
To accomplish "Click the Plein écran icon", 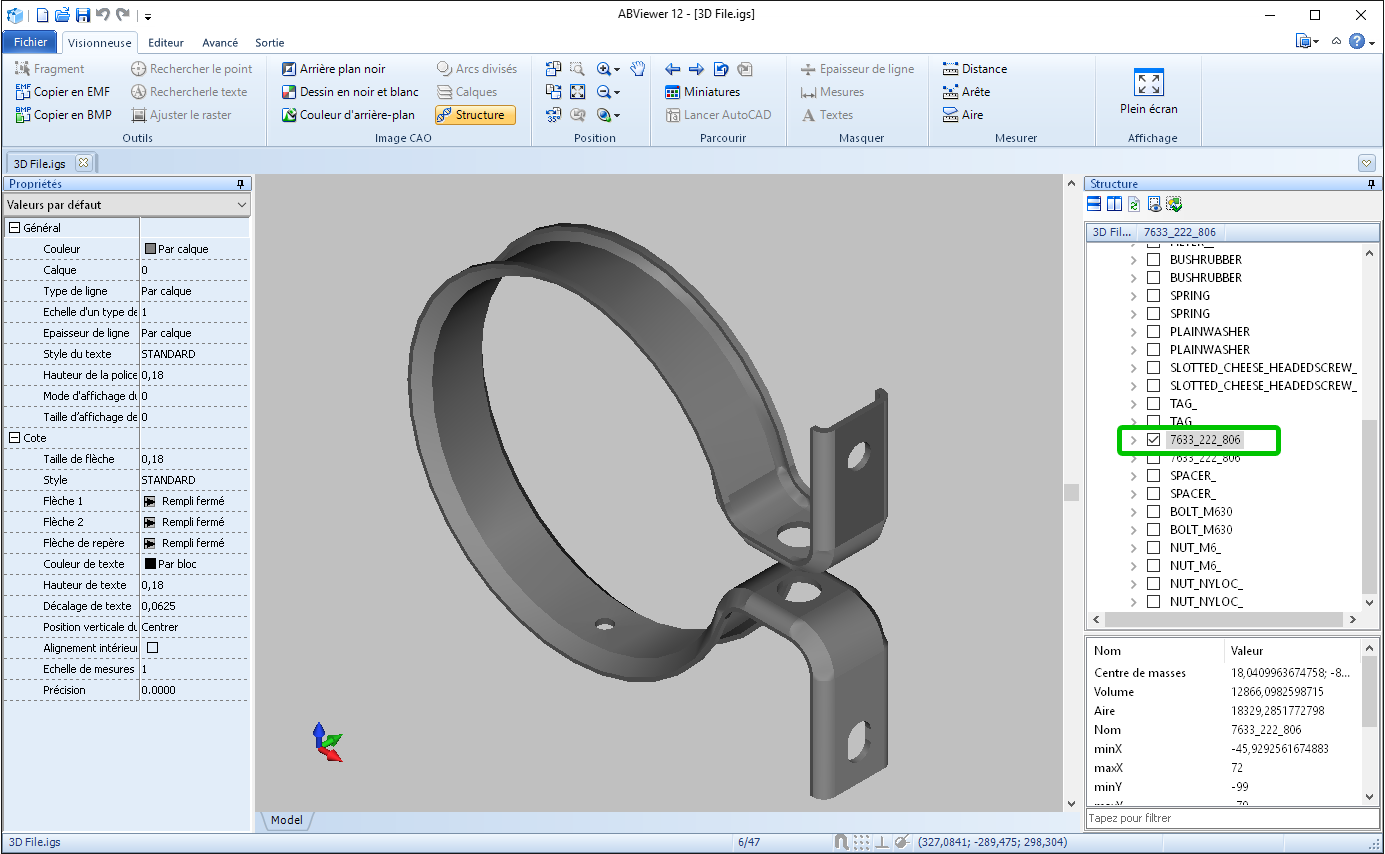I will tap(1148, 83).
